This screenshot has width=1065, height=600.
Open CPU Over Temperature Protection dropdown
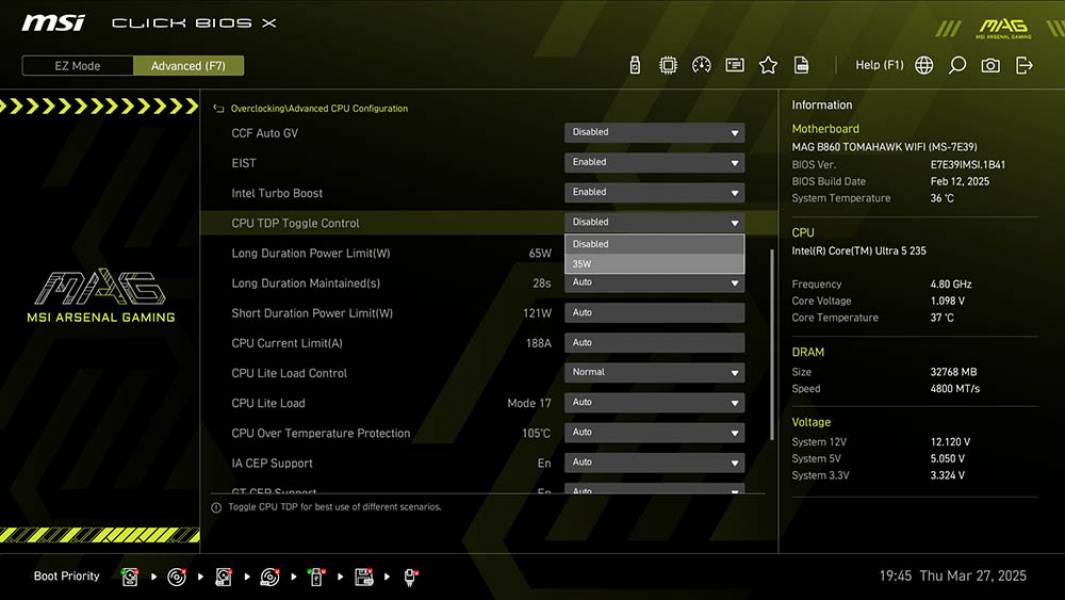pyautogui.click(x=654, y=432)
